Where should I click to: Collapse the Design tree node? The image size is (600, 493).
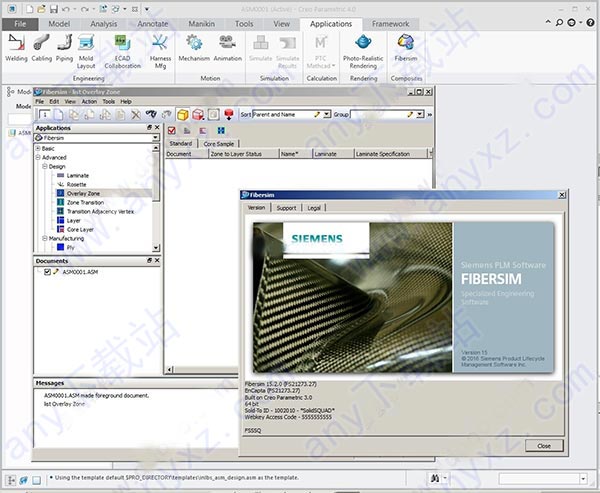pos(45,167)
